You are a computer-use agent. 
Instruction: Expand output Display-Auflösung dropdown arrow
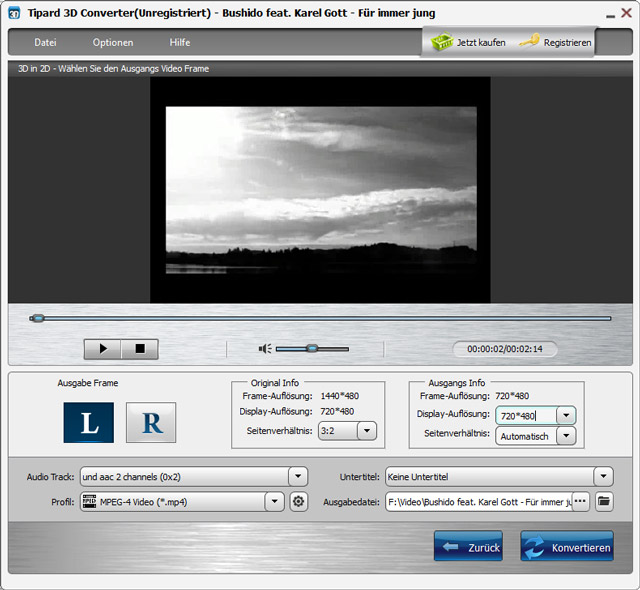(566, 416)
